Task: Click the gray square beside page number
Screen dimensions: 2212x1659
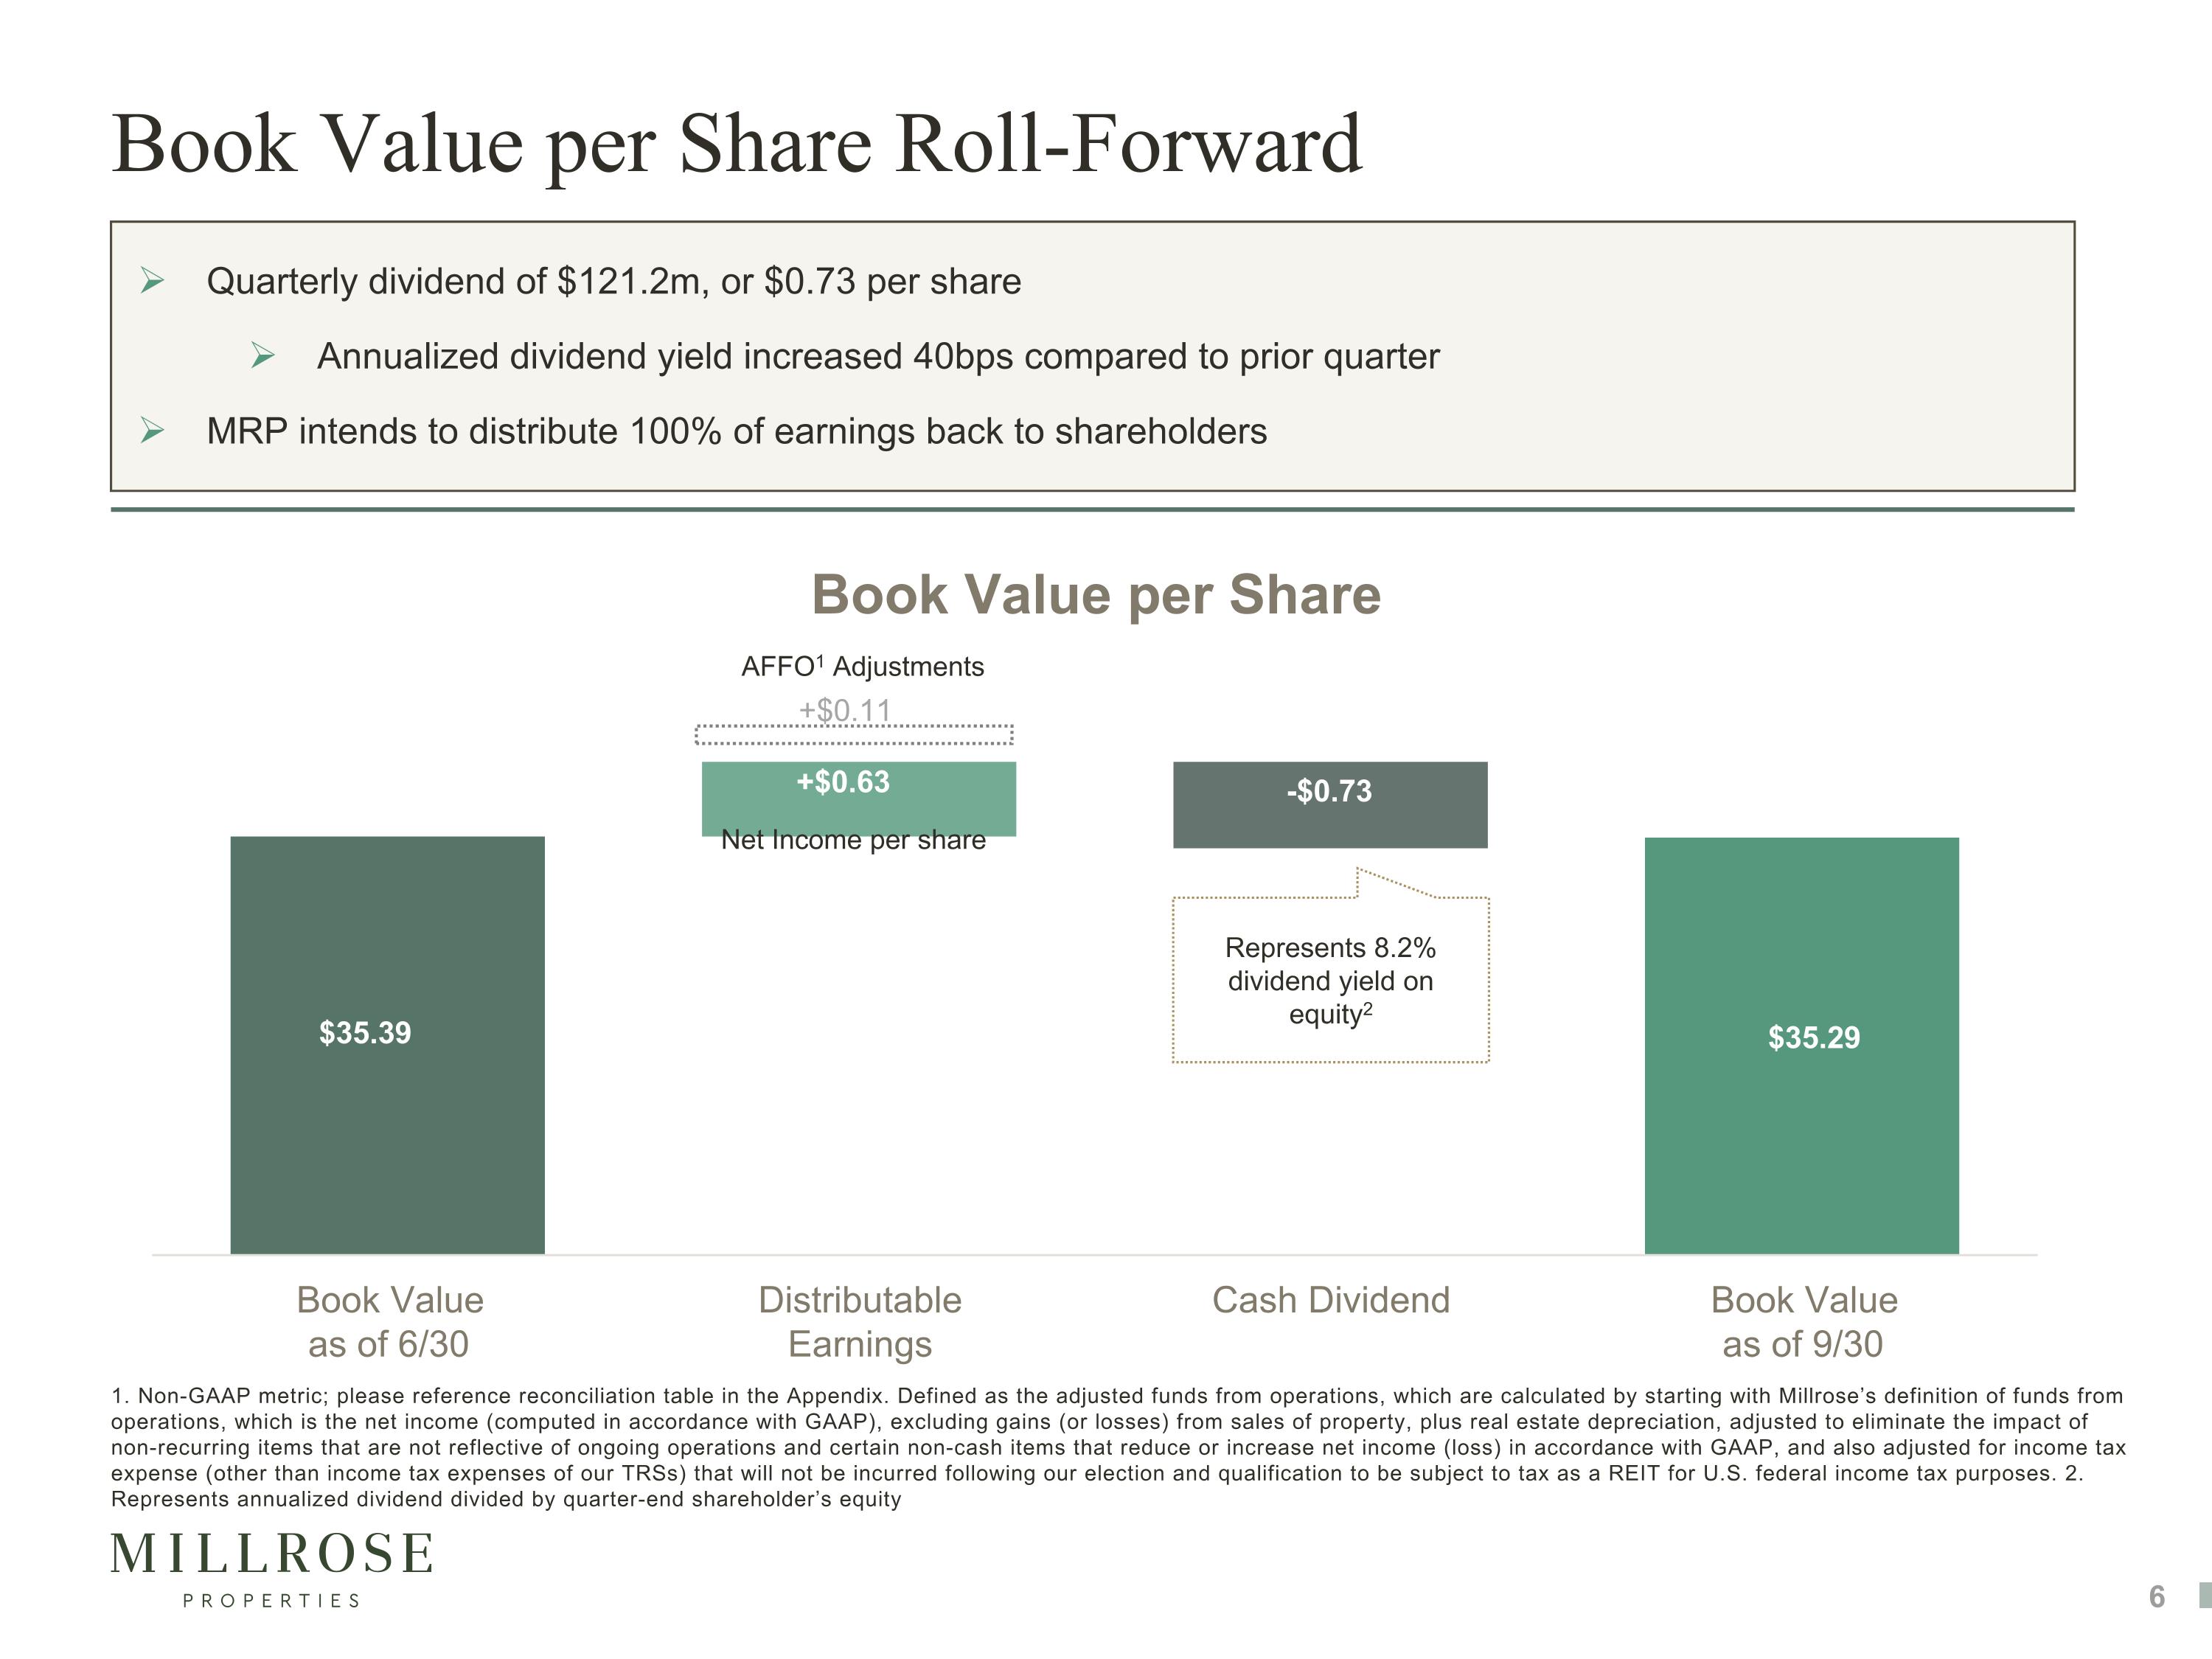Action: click(2204, 1595)
